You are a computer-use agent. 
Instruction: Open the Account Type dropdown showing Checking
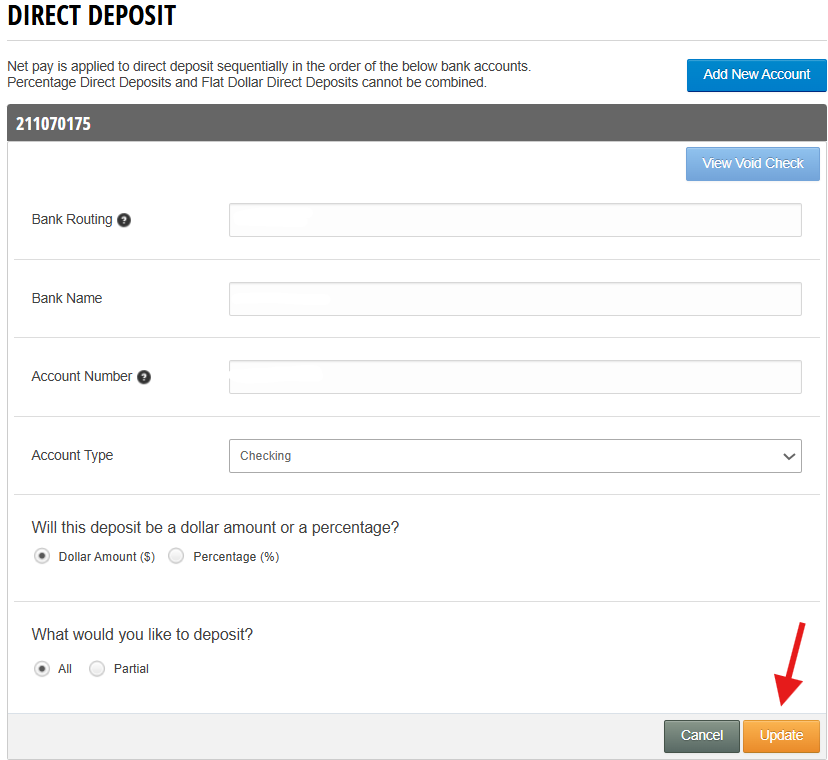515,456
